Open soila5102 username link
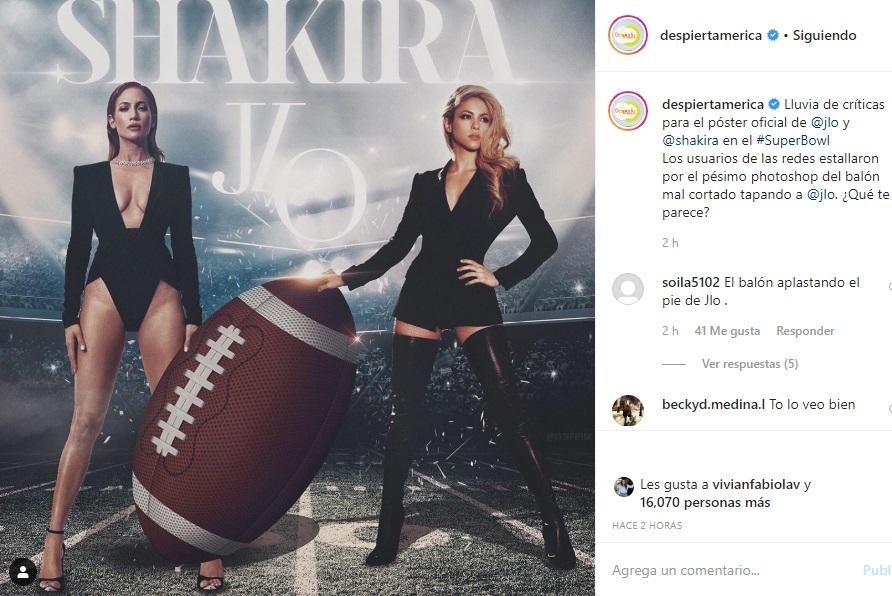 (x=691, y=282)
